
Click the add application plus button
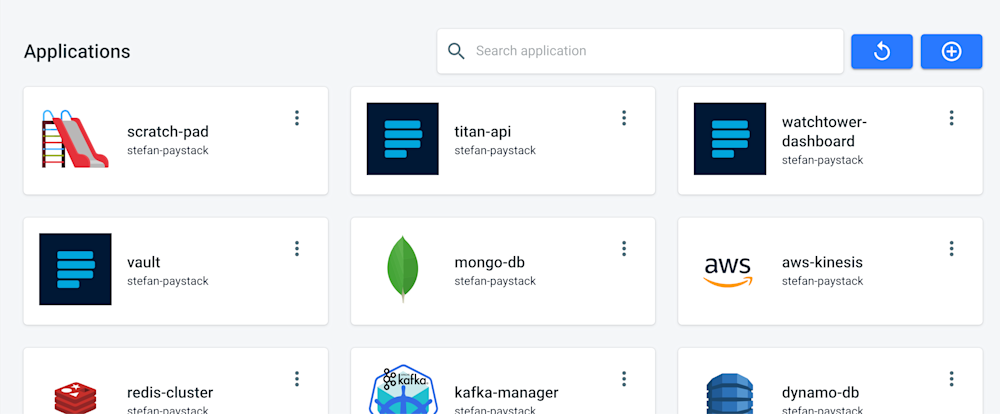click(x=951, y=51)
